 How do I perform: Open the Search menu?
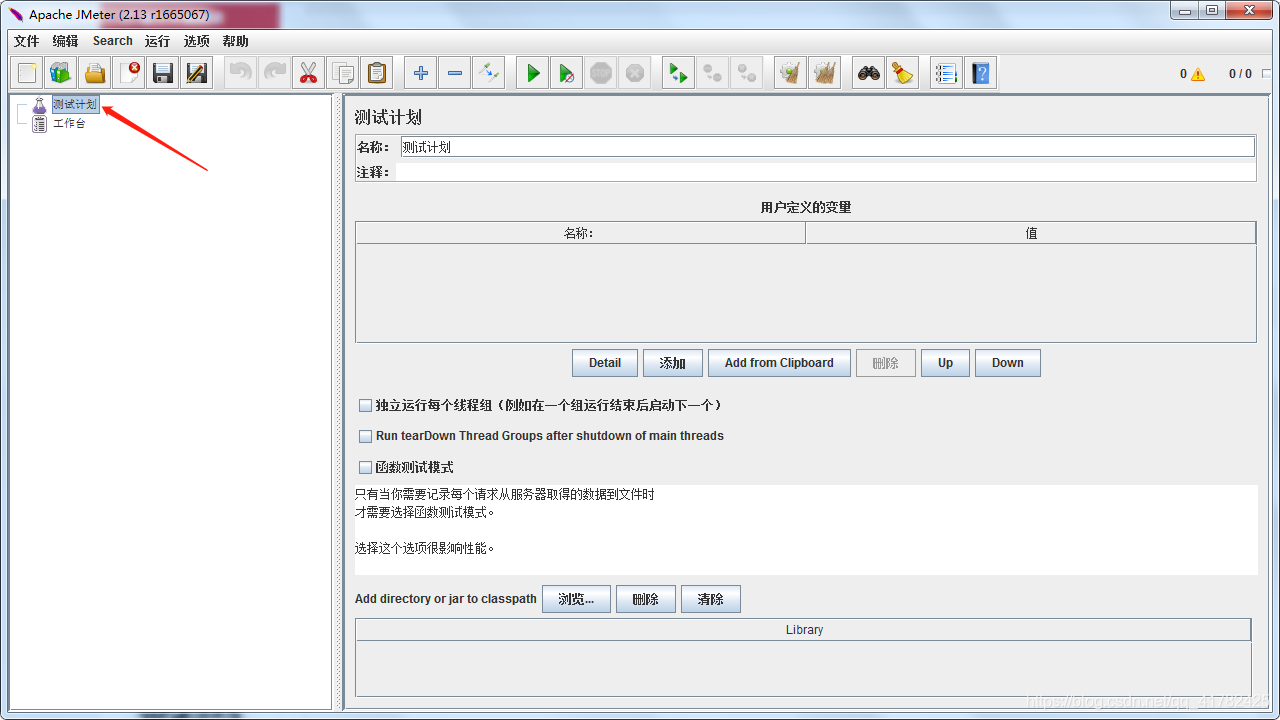[113, 41]
